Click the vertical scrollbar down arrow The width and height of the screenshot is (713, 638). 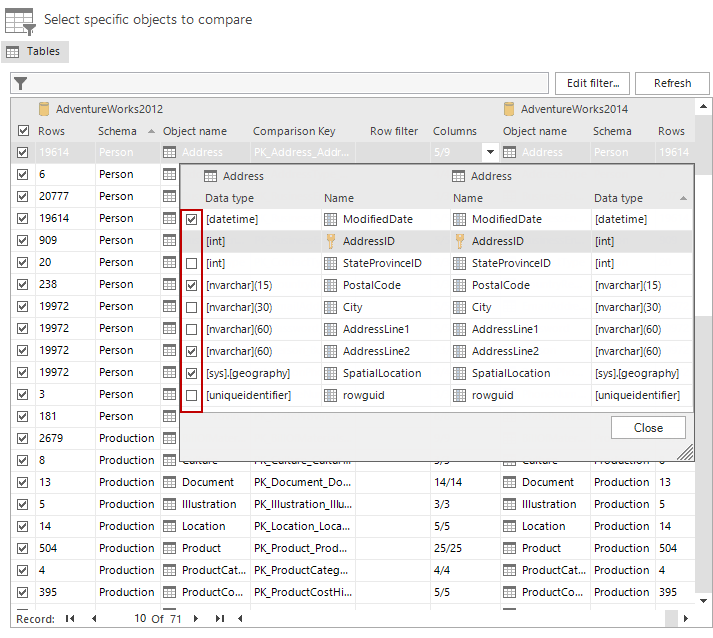703,601
